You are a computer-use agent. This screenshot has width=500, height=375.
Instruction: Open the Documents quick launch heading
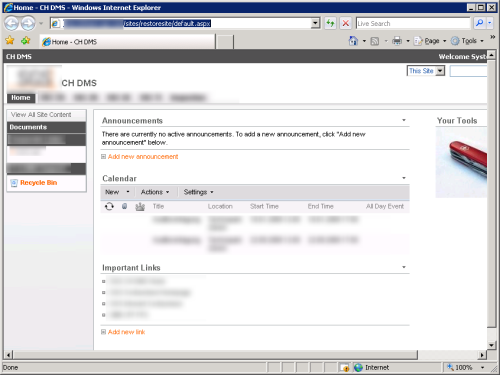[x=28, y=127]
